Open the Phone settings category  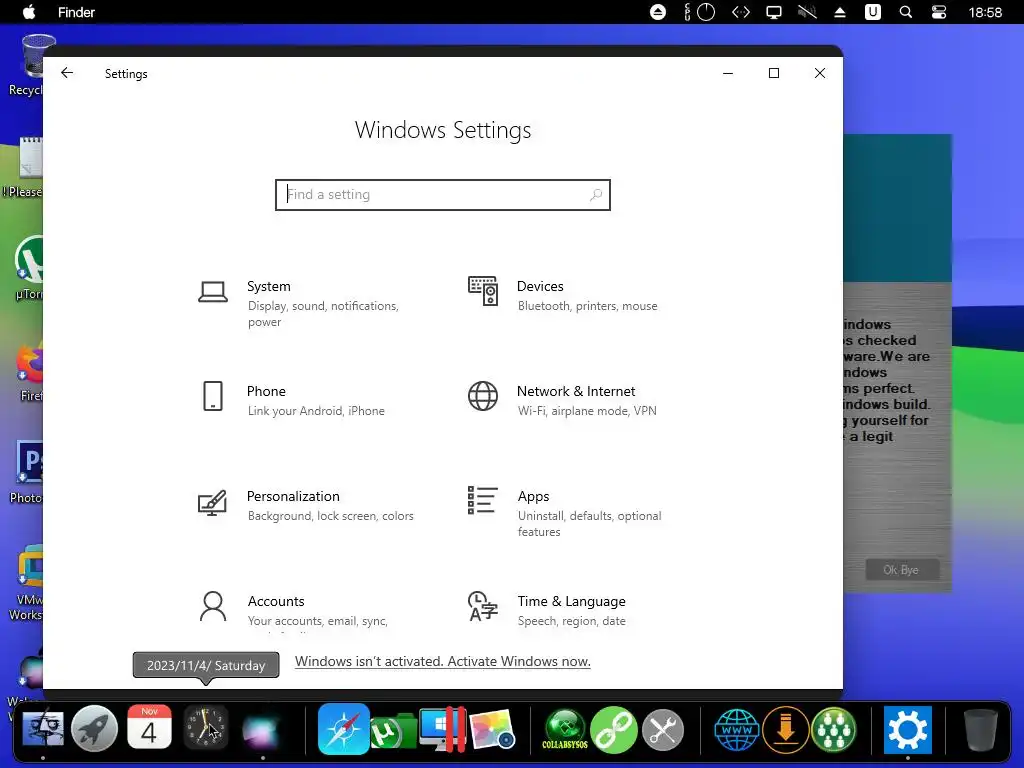293,400
